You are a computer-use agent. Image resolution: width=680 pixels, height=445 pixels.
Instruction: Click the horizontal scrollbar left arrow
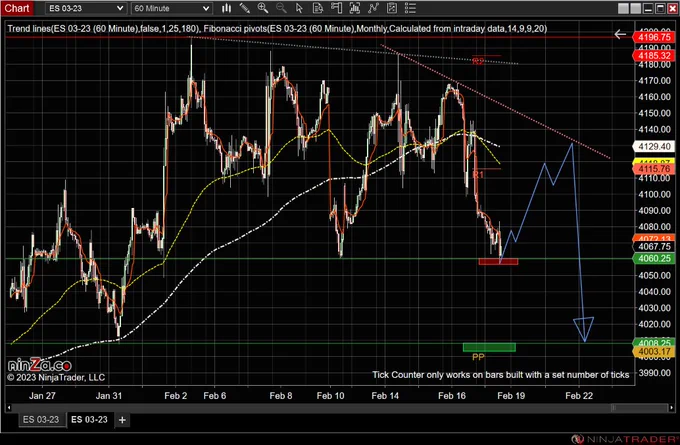9,408
